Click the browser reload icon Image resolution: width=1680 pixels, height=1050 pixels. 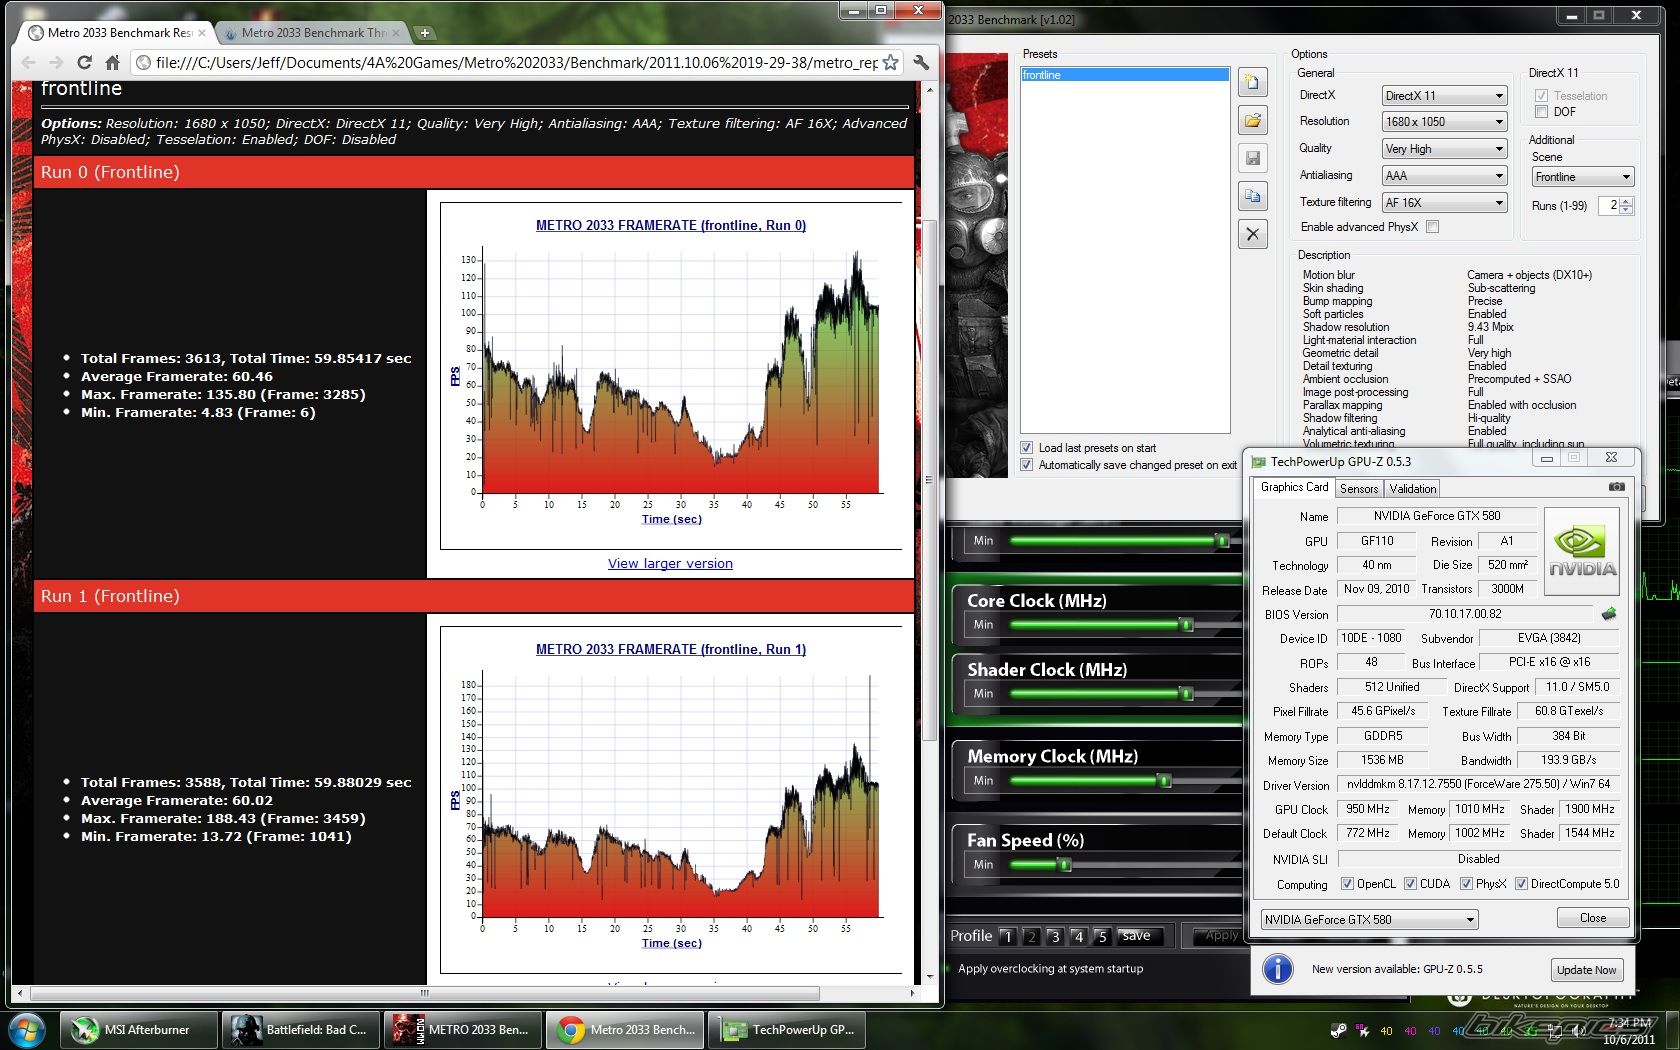pyautogui.click(x=84, y=63)
